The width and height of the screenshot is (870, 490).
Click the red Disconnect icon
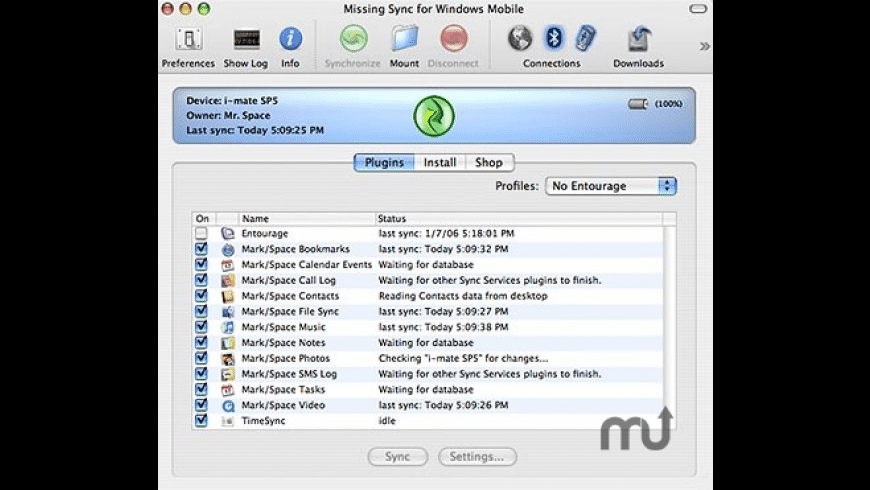[454, 39]
